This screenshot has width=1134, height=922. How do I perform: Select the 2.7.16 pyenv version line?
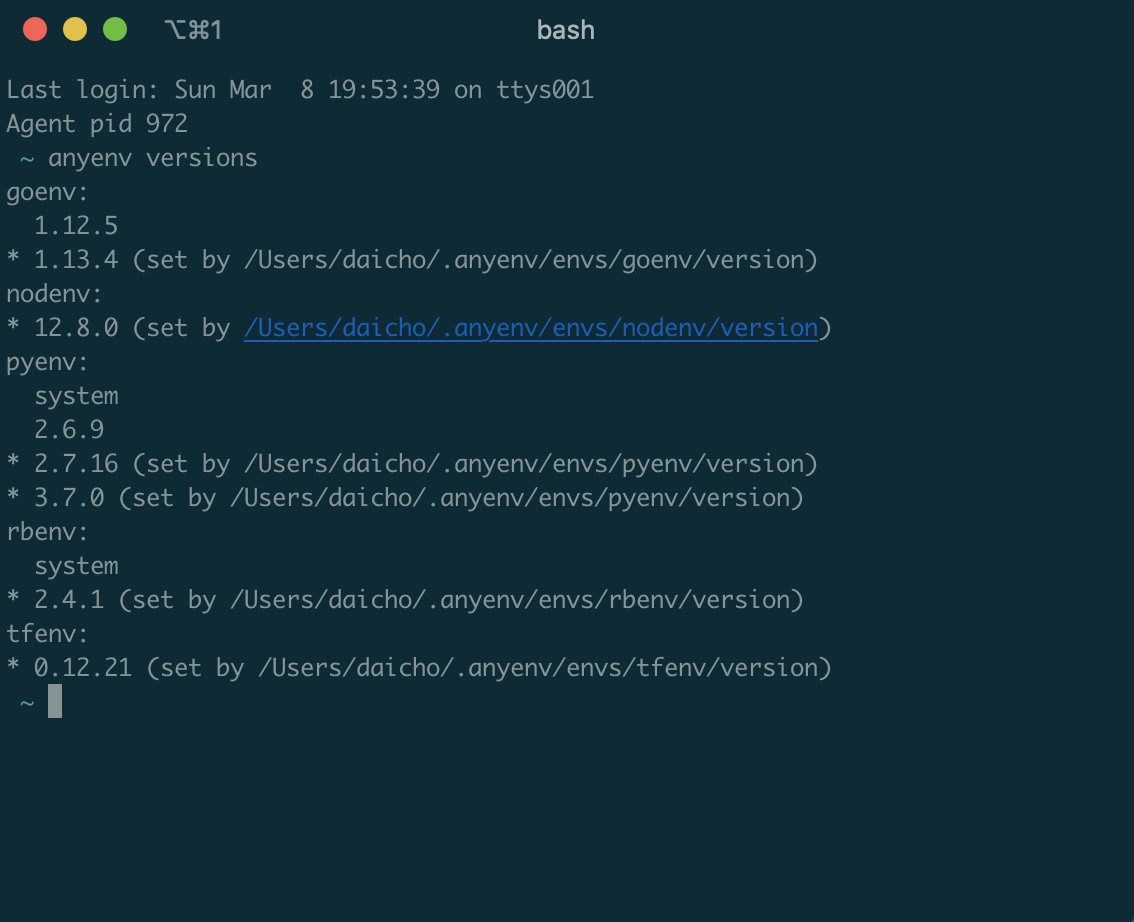(x=412, y=464)
